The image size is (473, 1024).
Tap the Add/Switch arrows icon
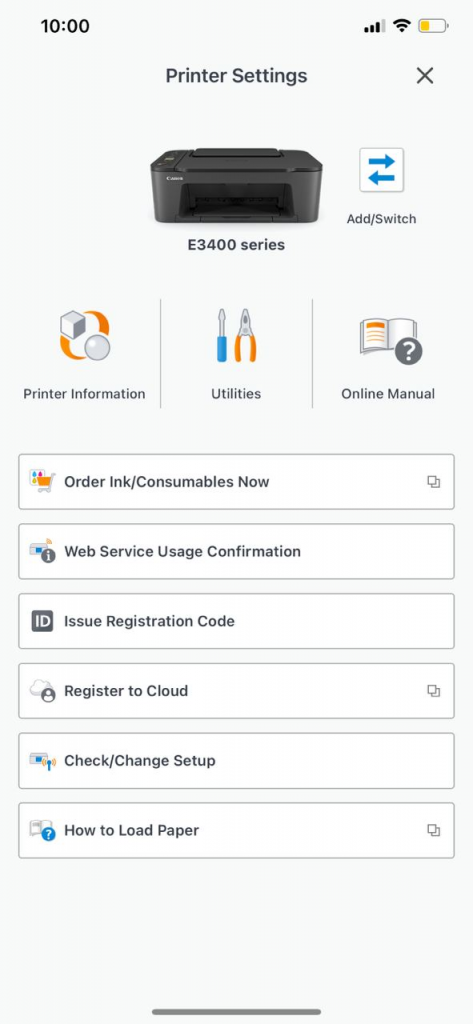coord(382,170)
